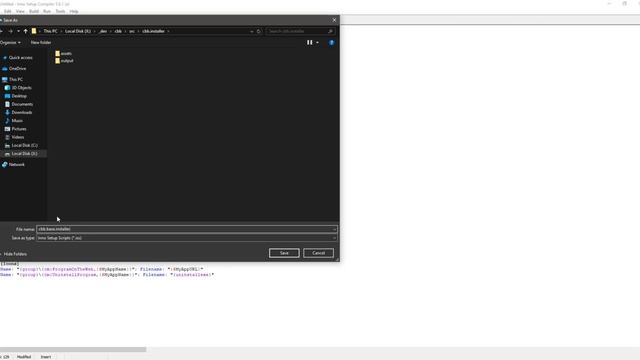Click Local Disk breadcrumb in address bar

tap(78, 31)
